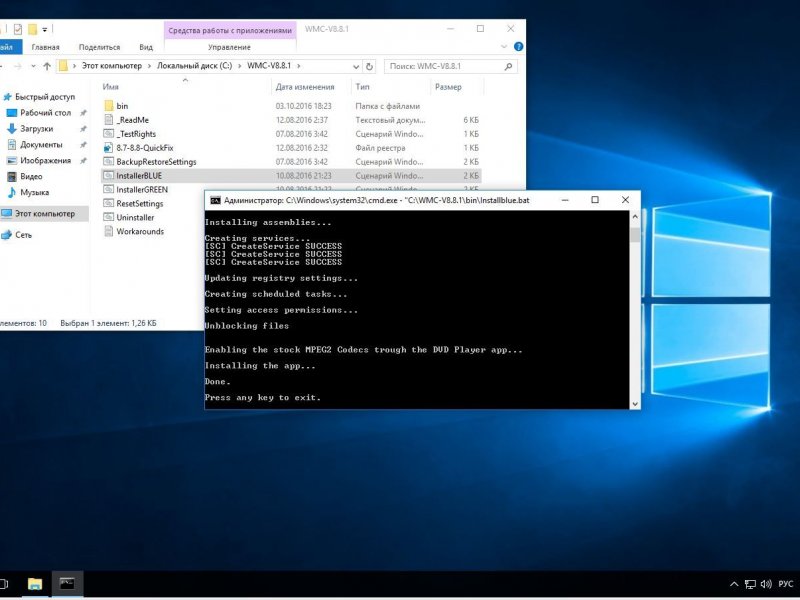Switch to the Поделиться ribbon tab
The width and height of the screenshot is (800, 600).
coord(99,47)
